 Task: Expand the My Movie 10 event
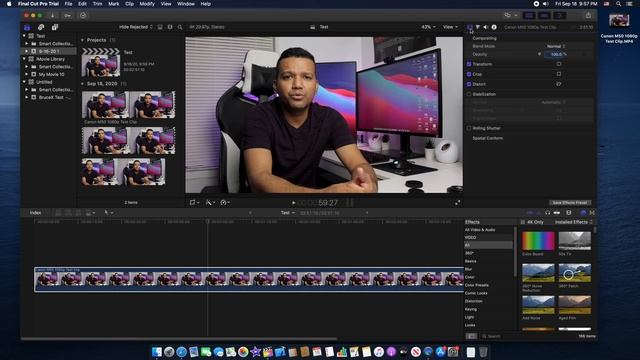click(27, 74)
